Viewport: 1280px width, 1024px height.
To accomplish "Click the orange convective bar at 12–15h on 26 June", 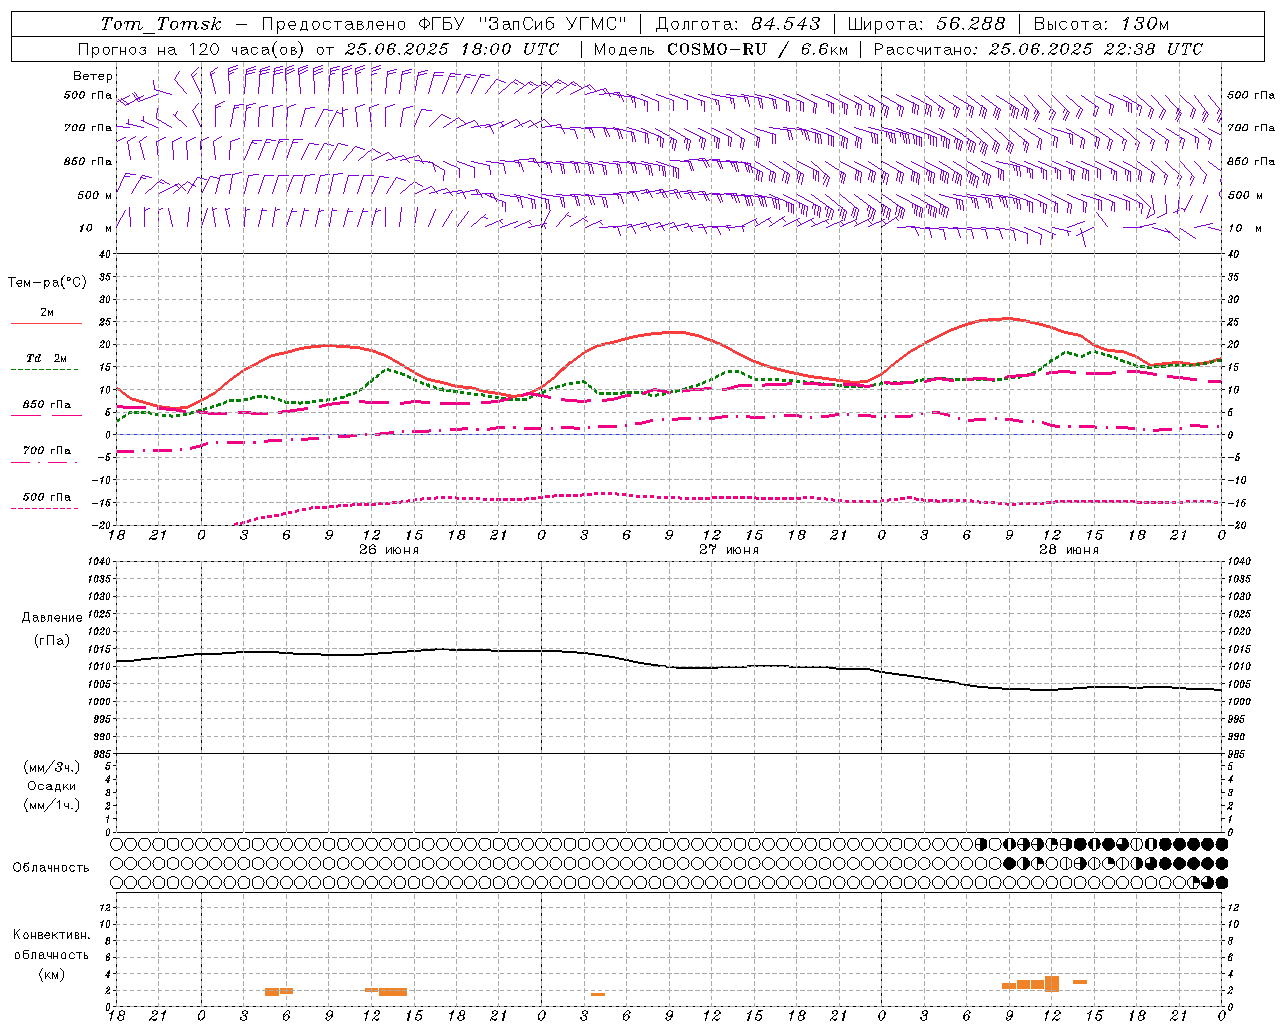I will (393, 992).
